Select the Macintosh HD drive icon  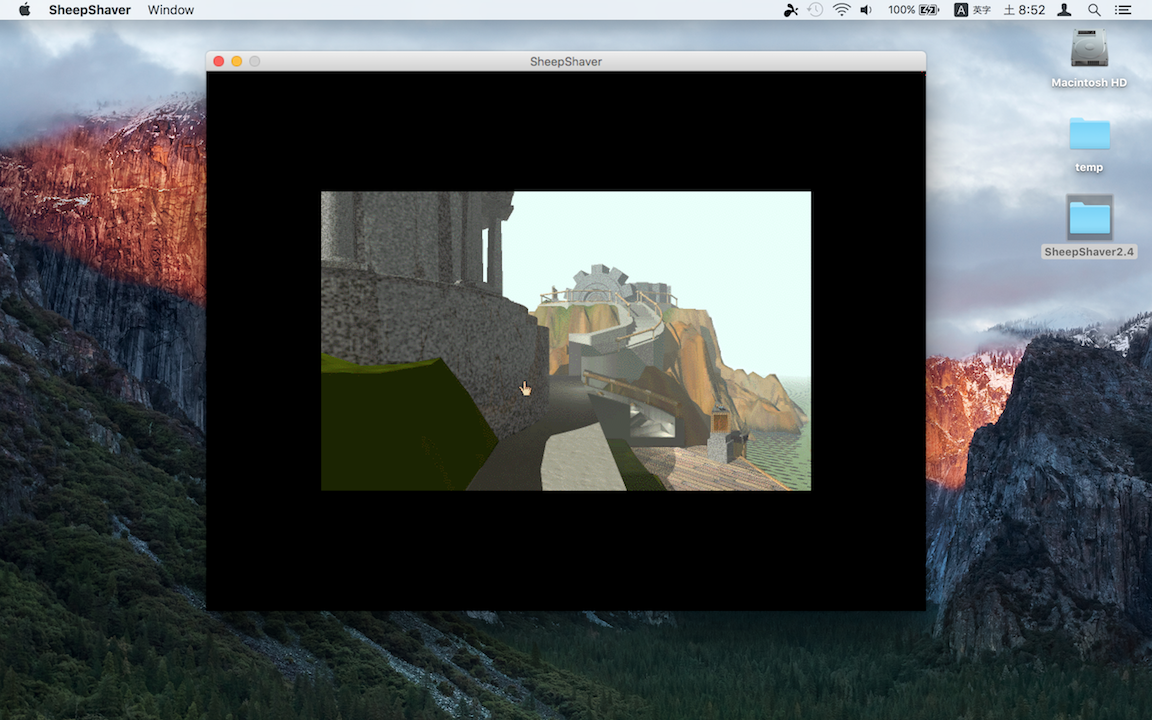pos(1089,48)
